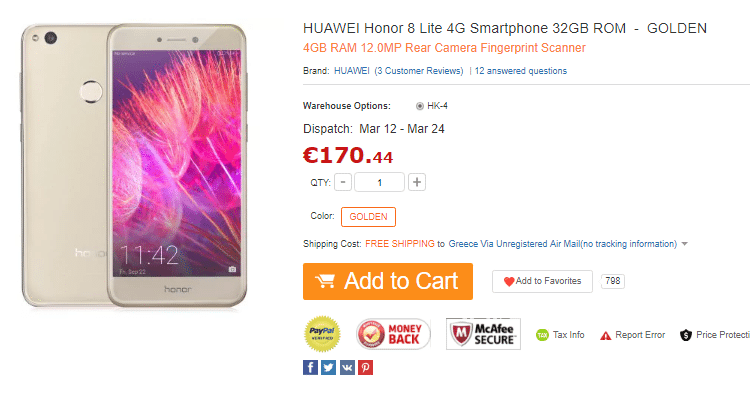Add the phone to cart
Image resolution: width=750 pixels, height=419 pixels.
tap(388, 281)
